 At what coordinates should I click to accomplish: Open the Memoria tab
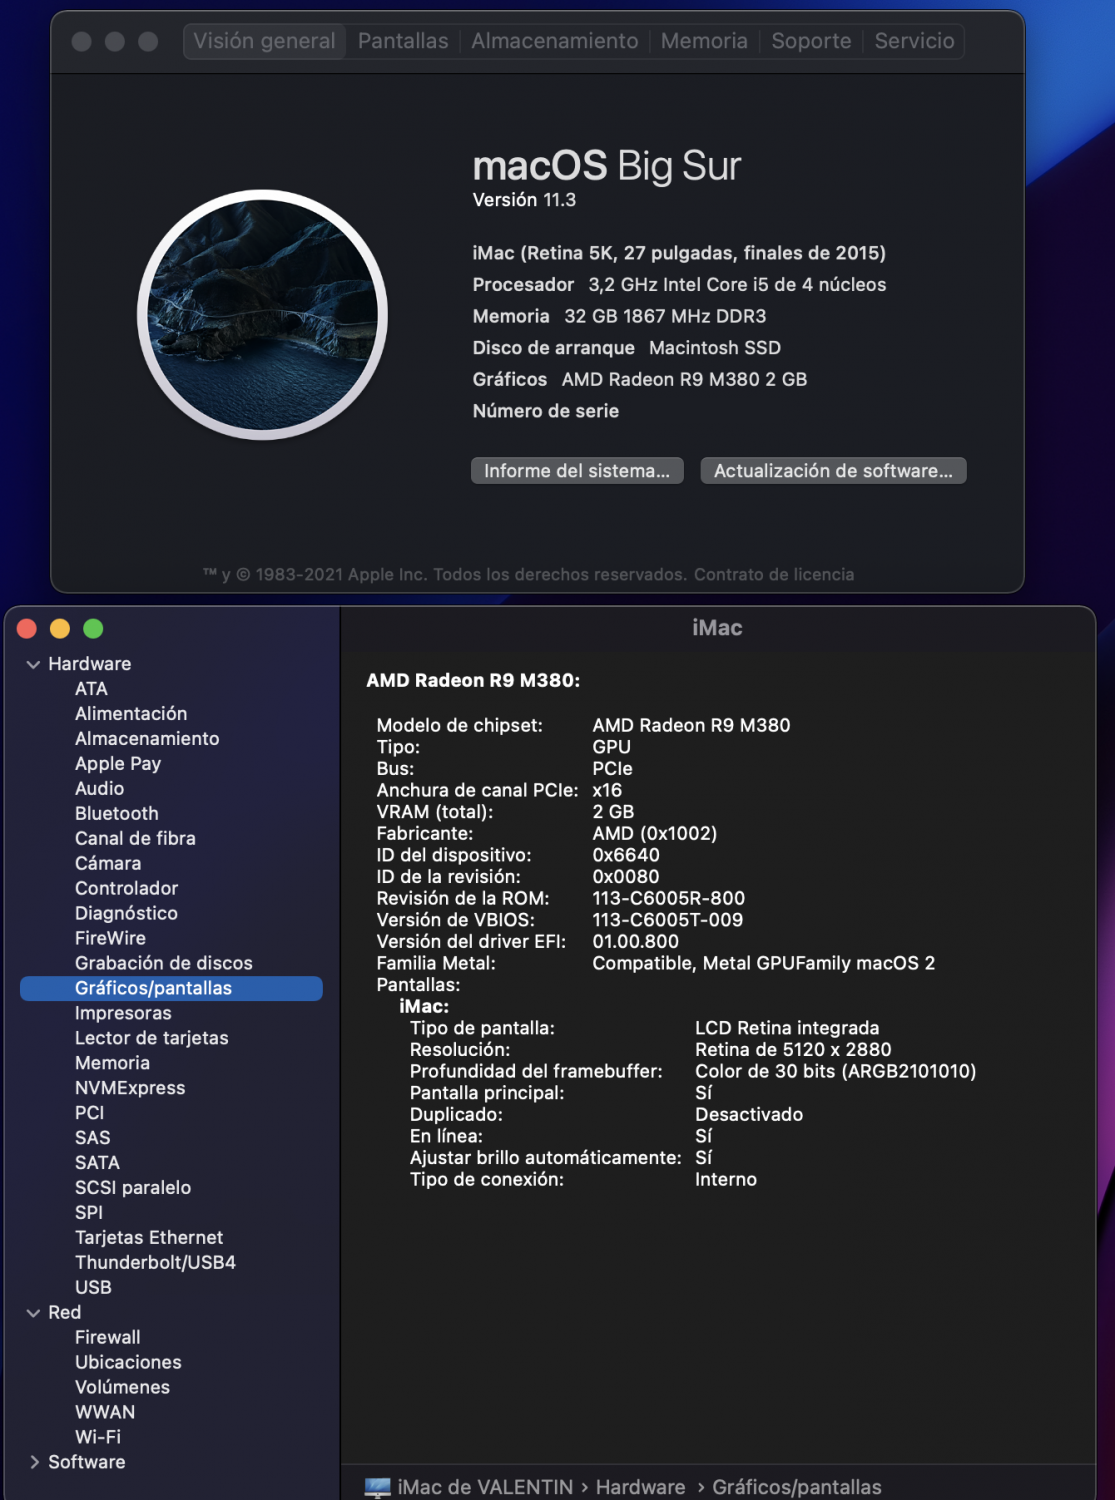[x=704, y=41]
